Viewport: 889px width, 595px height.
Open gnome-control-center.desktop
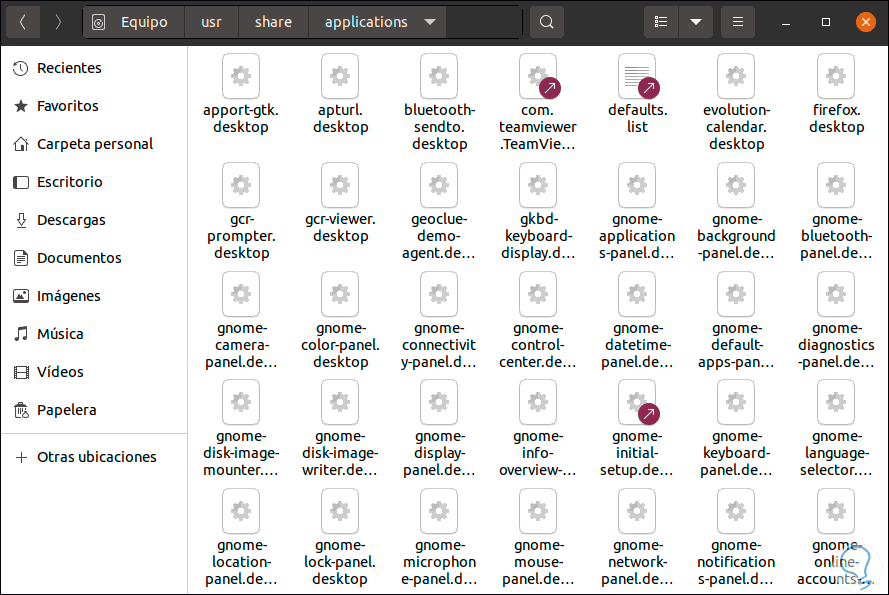(x=538, y=294)
